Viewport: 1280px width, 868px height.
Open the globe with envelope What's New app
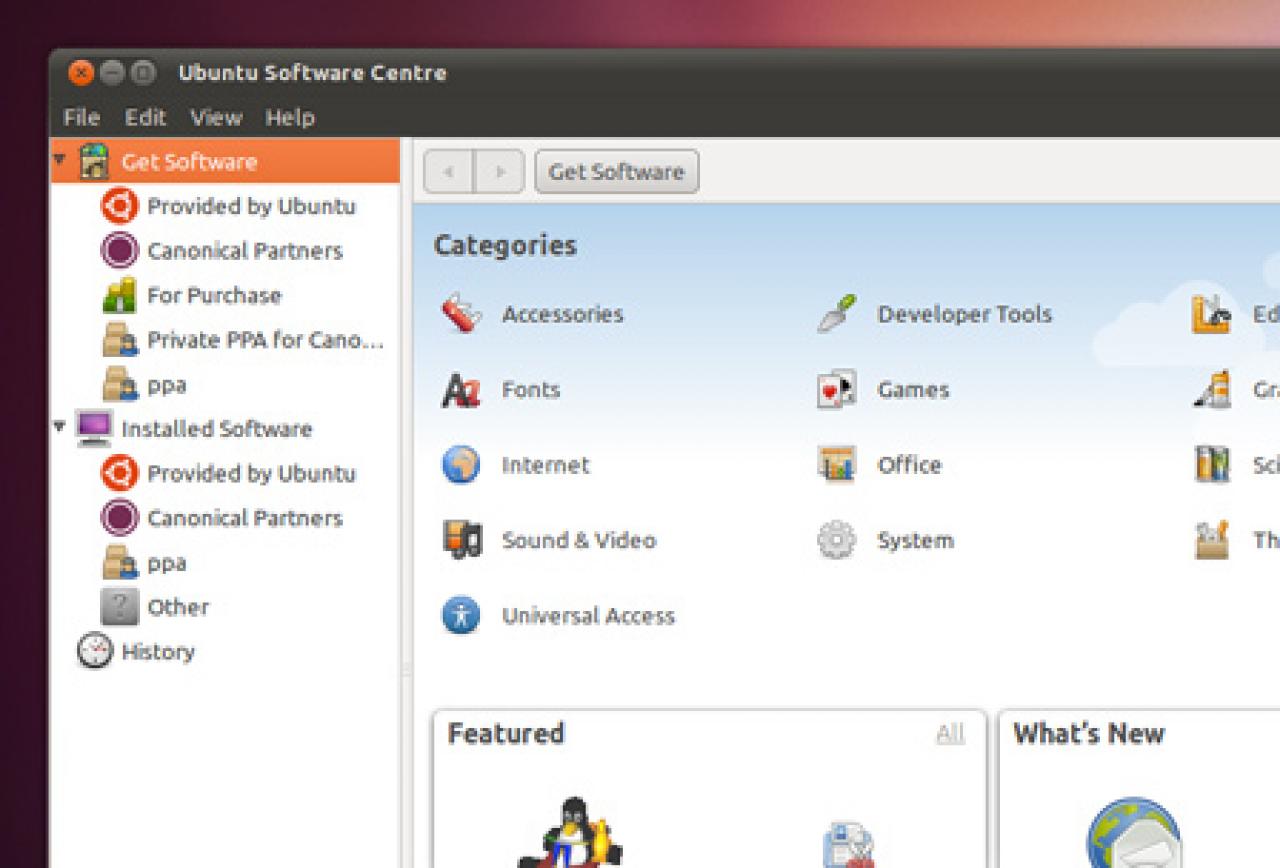coord(1133,832)
